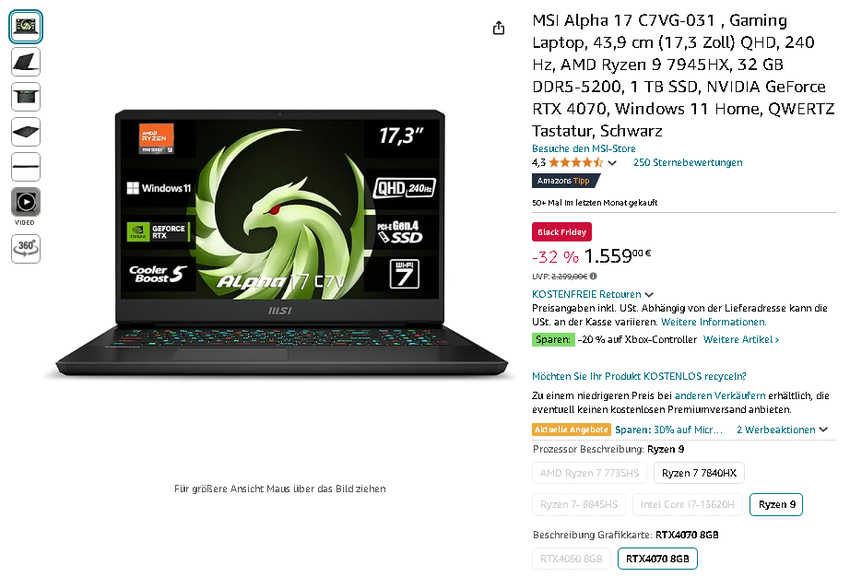This screenshot has width=850, height=577.
Task: Choose the AMD Ryzen 7 7735HS option
Action: point(589,473)
